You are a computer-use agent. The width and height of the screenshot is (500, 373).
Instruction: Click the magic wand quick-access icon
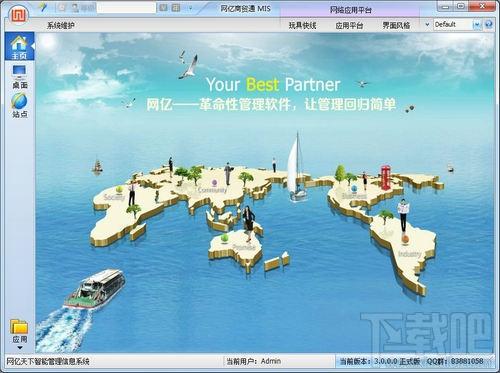tap(43, 7)
